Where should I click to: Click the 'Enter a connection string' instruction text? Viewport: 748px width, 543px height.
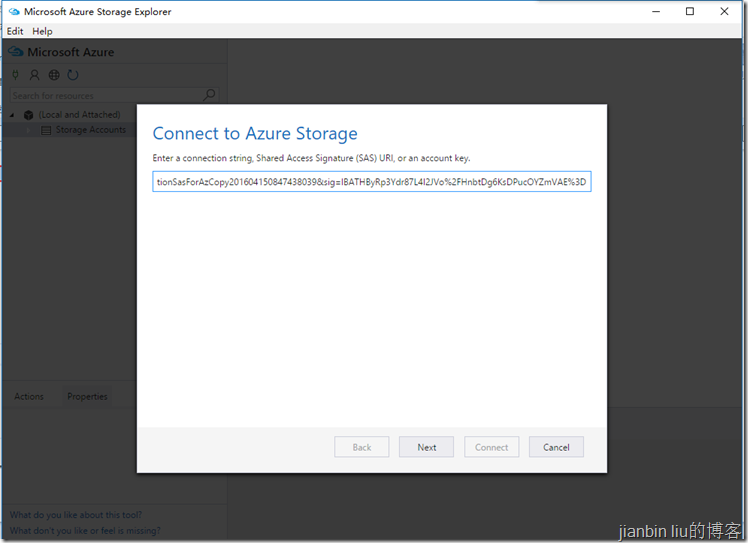coord(311,158)
